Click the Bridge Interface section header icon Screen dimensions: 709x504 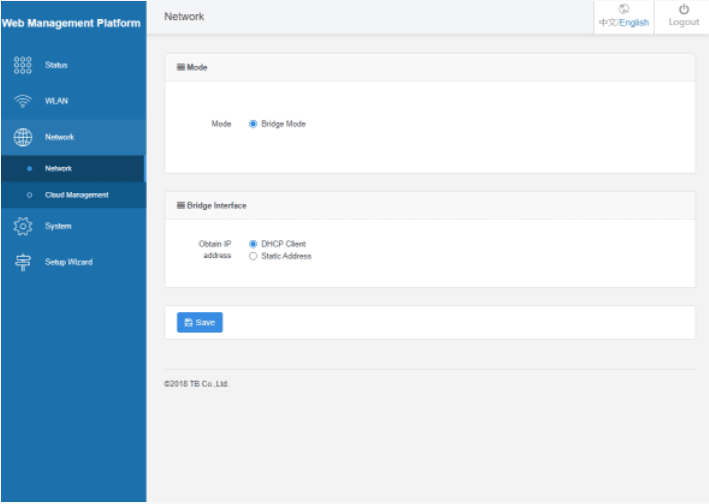[x=181, y=205]
